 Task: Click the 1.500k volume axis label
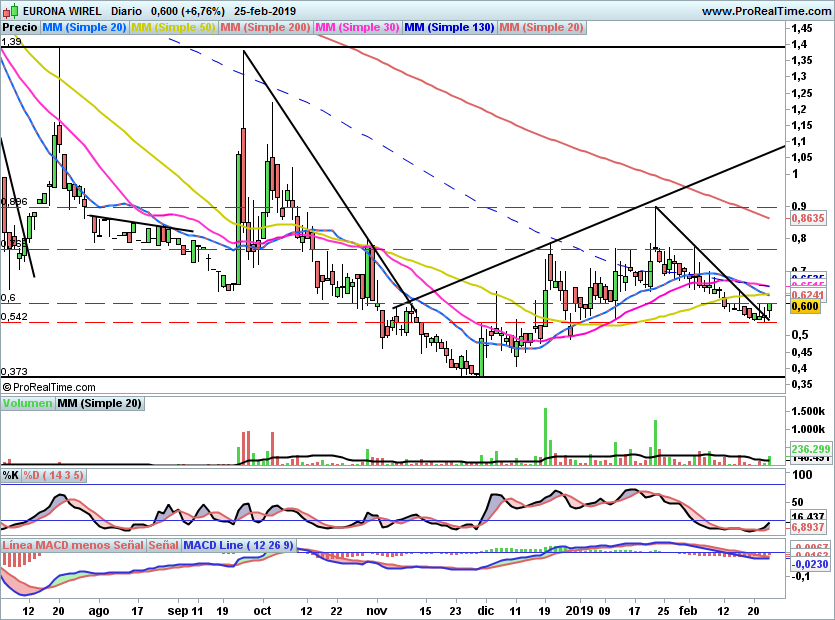(x=808, y=411)
